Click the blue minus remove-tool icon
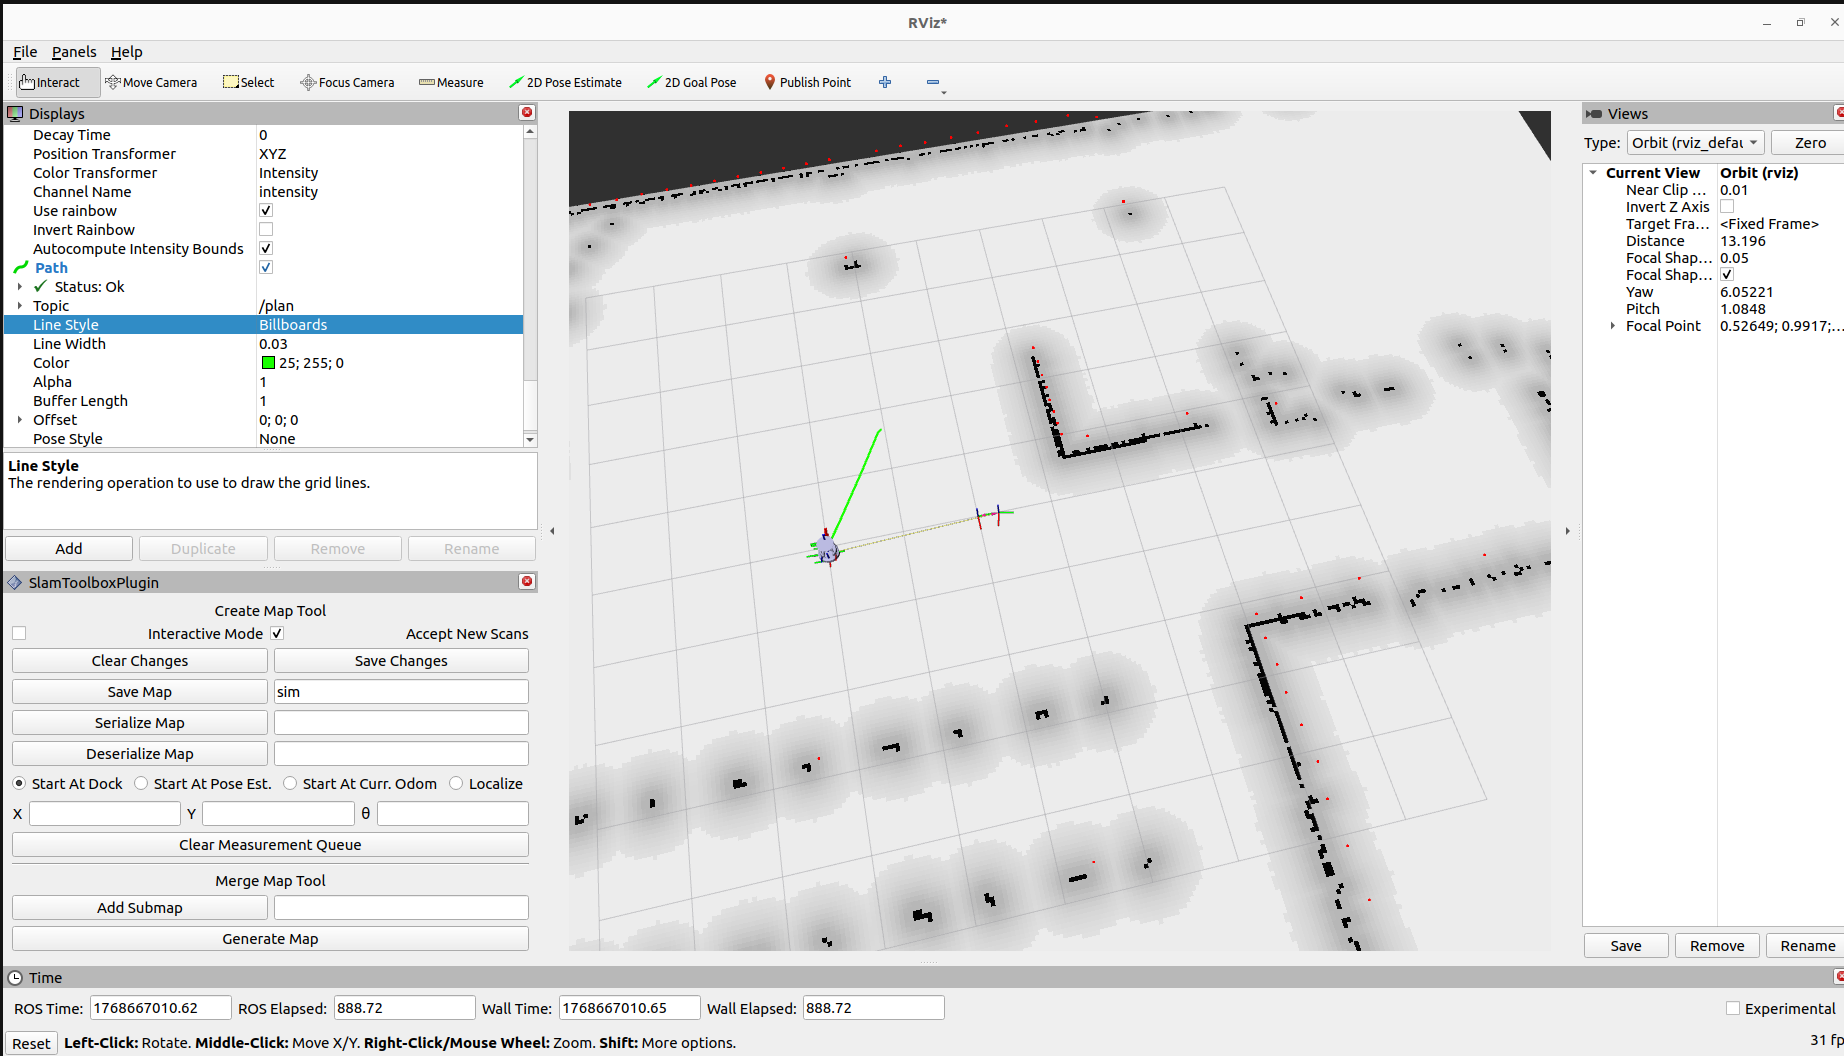 [933, 82]
